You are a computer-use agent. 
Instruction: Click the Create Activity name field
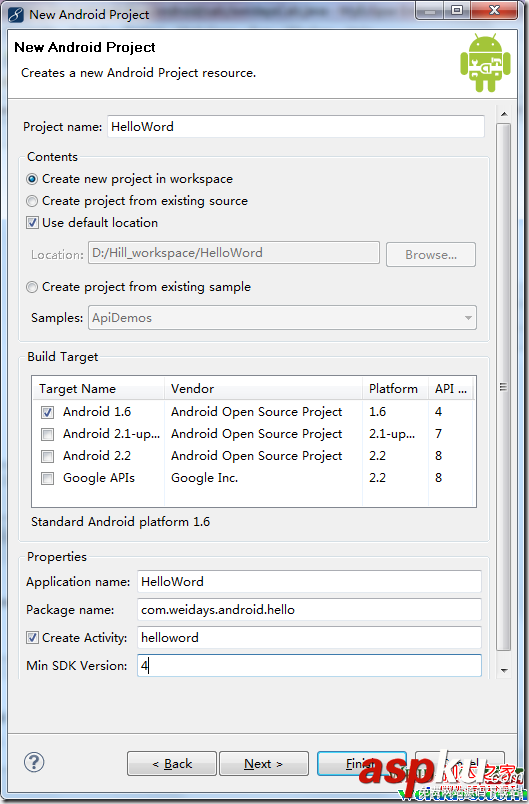(309, 637)
